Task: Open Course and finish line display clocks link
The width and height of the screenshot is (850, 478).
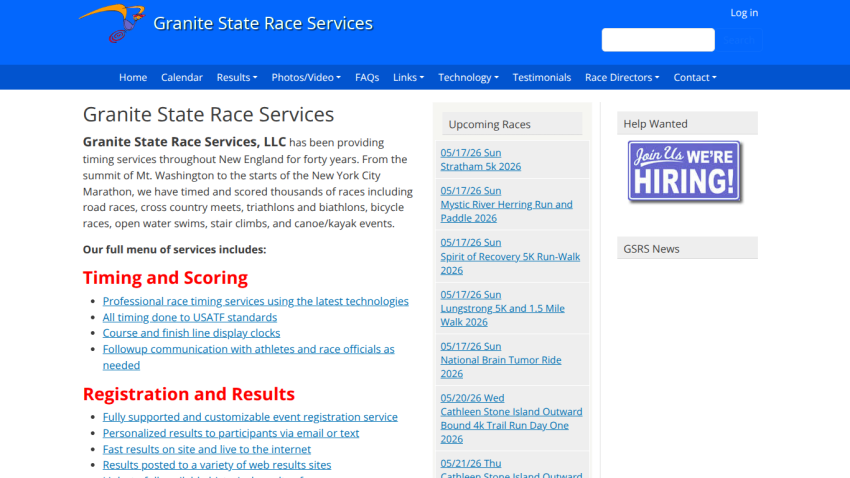Action: (191, 333)
